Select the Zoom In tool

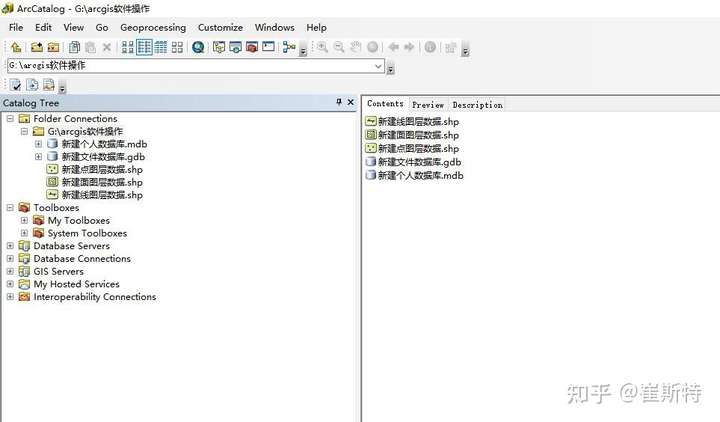[x=322, y=47]
